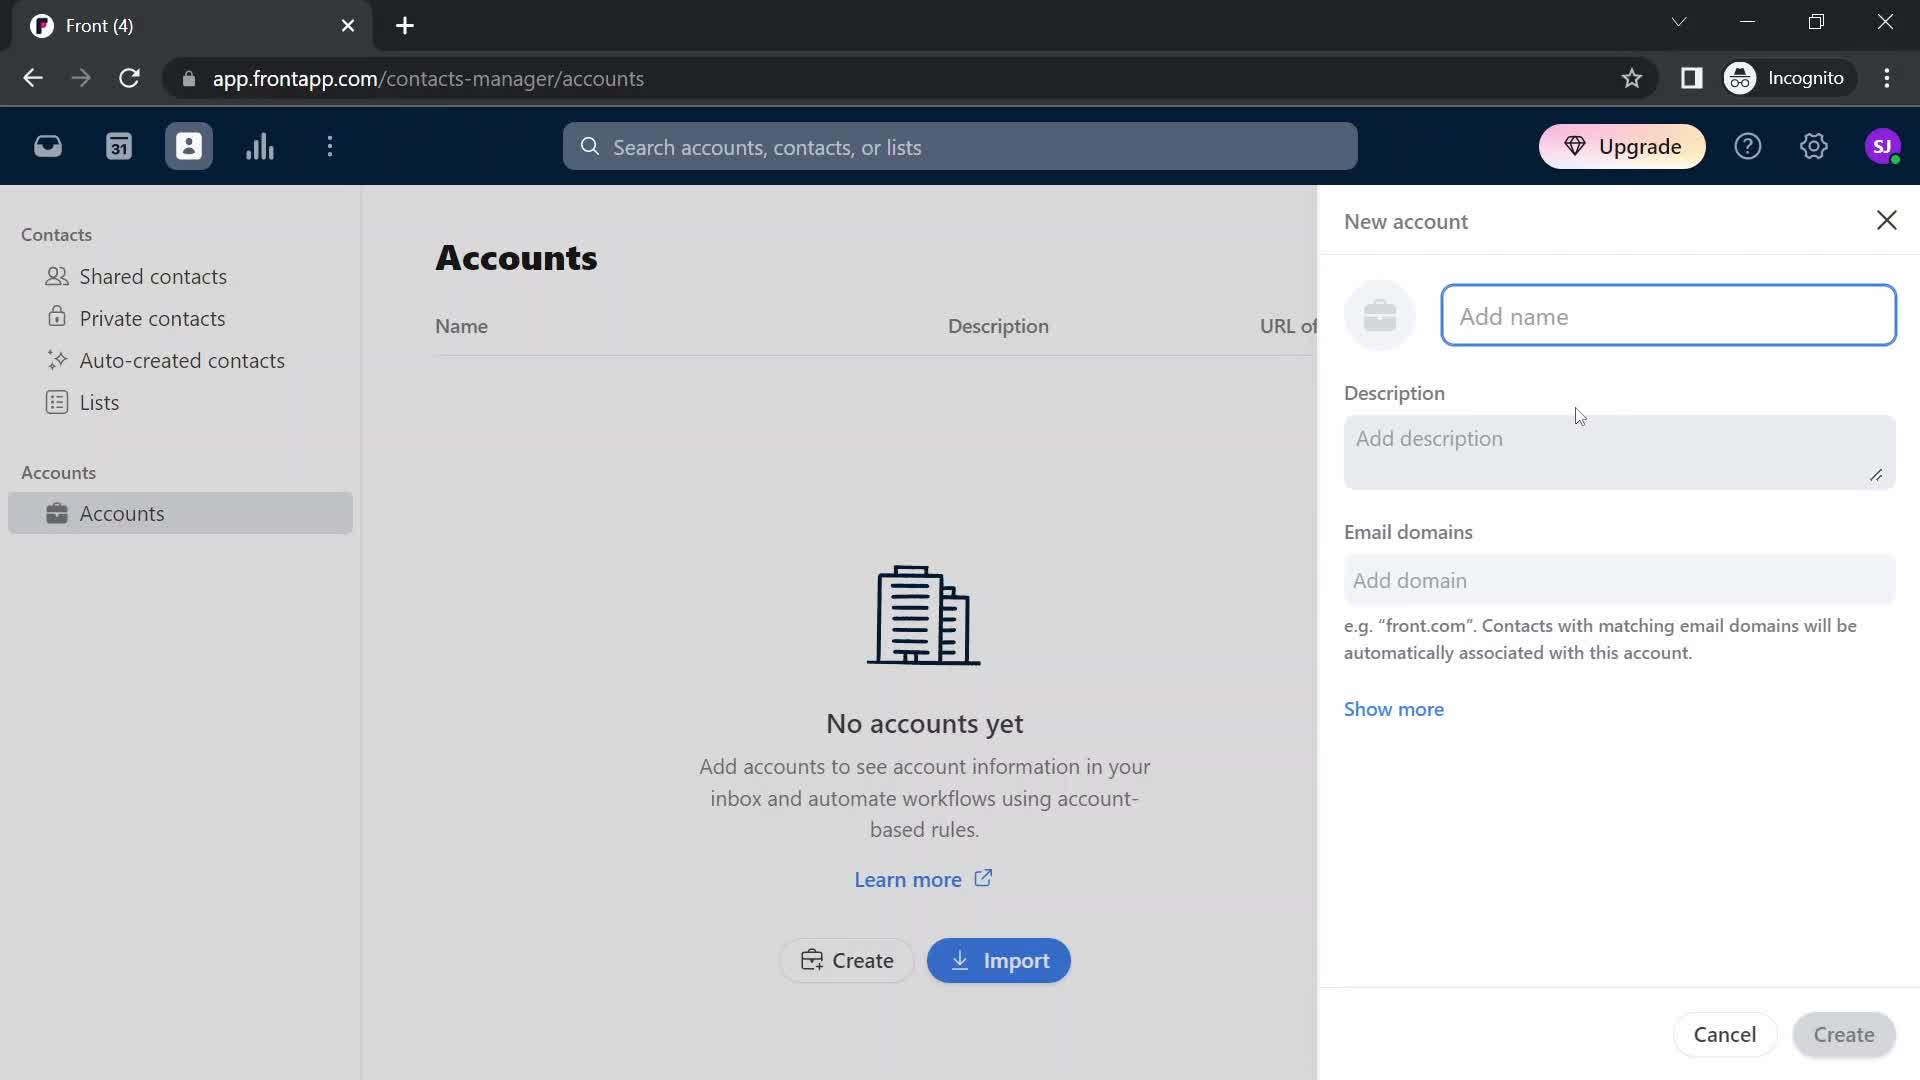Click the Upgrade diamond icon
This screenshot has height=1080, width=1920.
1573,146
